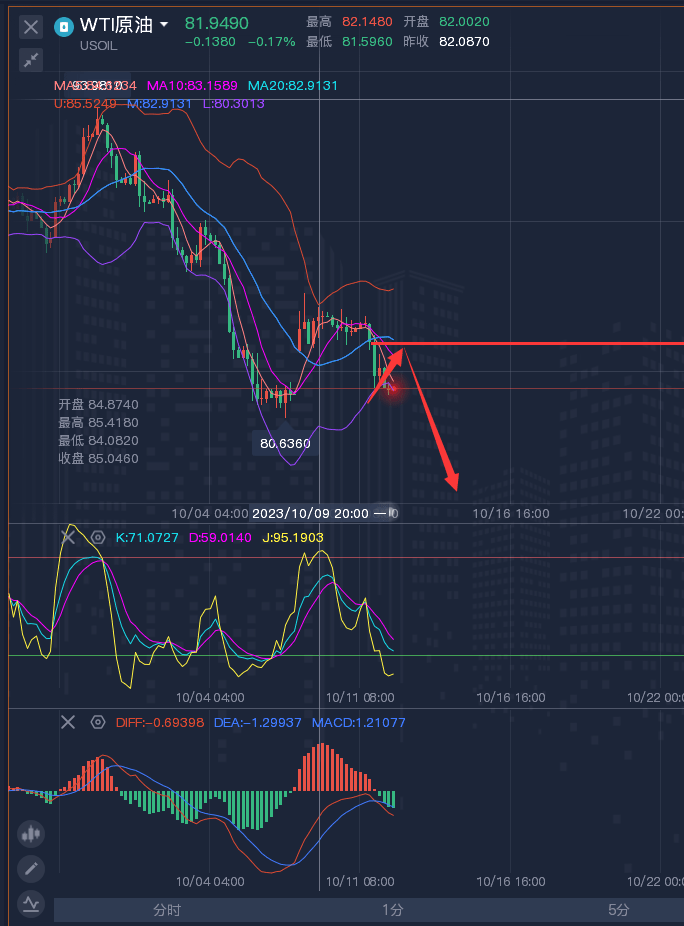Remove the KDJ indicator panel

pyautogui.click(x=68, y=537)
